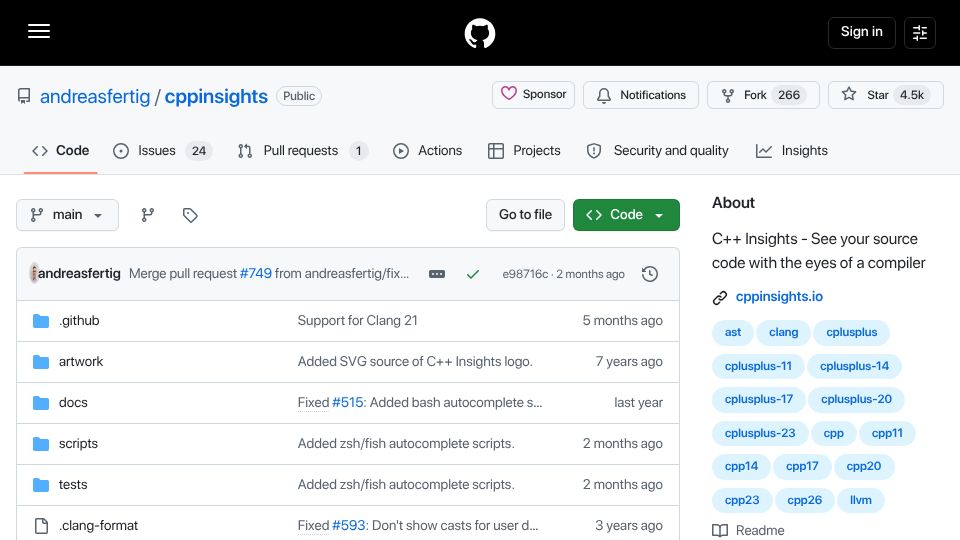The height and width of the screenshot is (540, 960).
Task: Open the Projects tab
Action: [524, 151]
